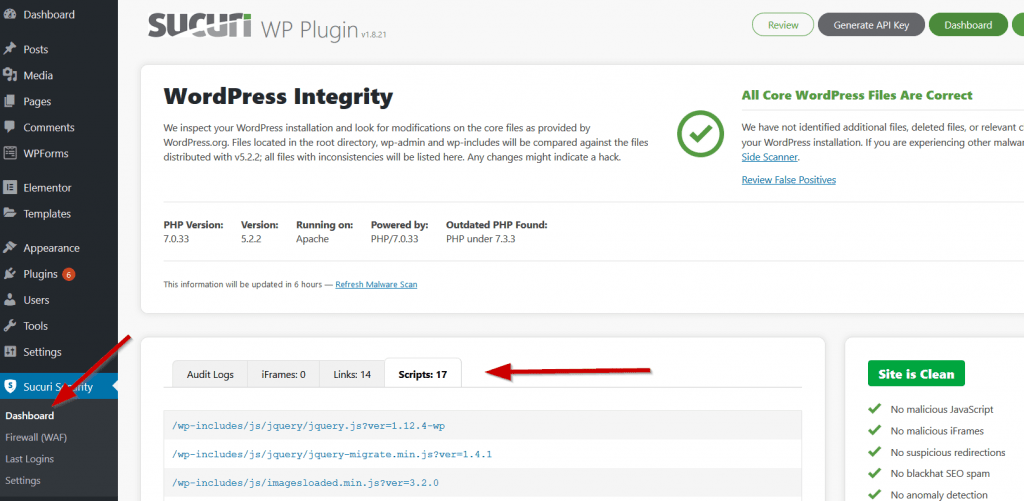Click the Review button

[x=782, y=25]
